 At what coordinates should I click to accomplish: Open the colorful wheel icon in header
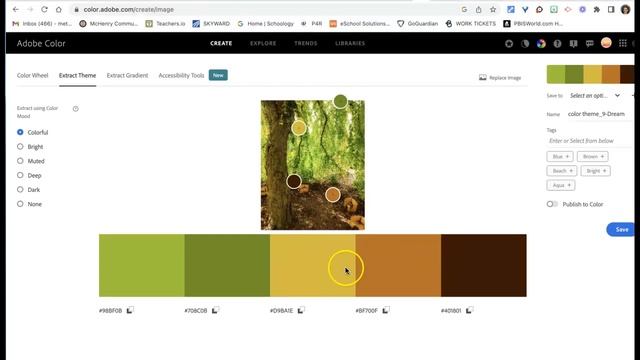point(541,43)
